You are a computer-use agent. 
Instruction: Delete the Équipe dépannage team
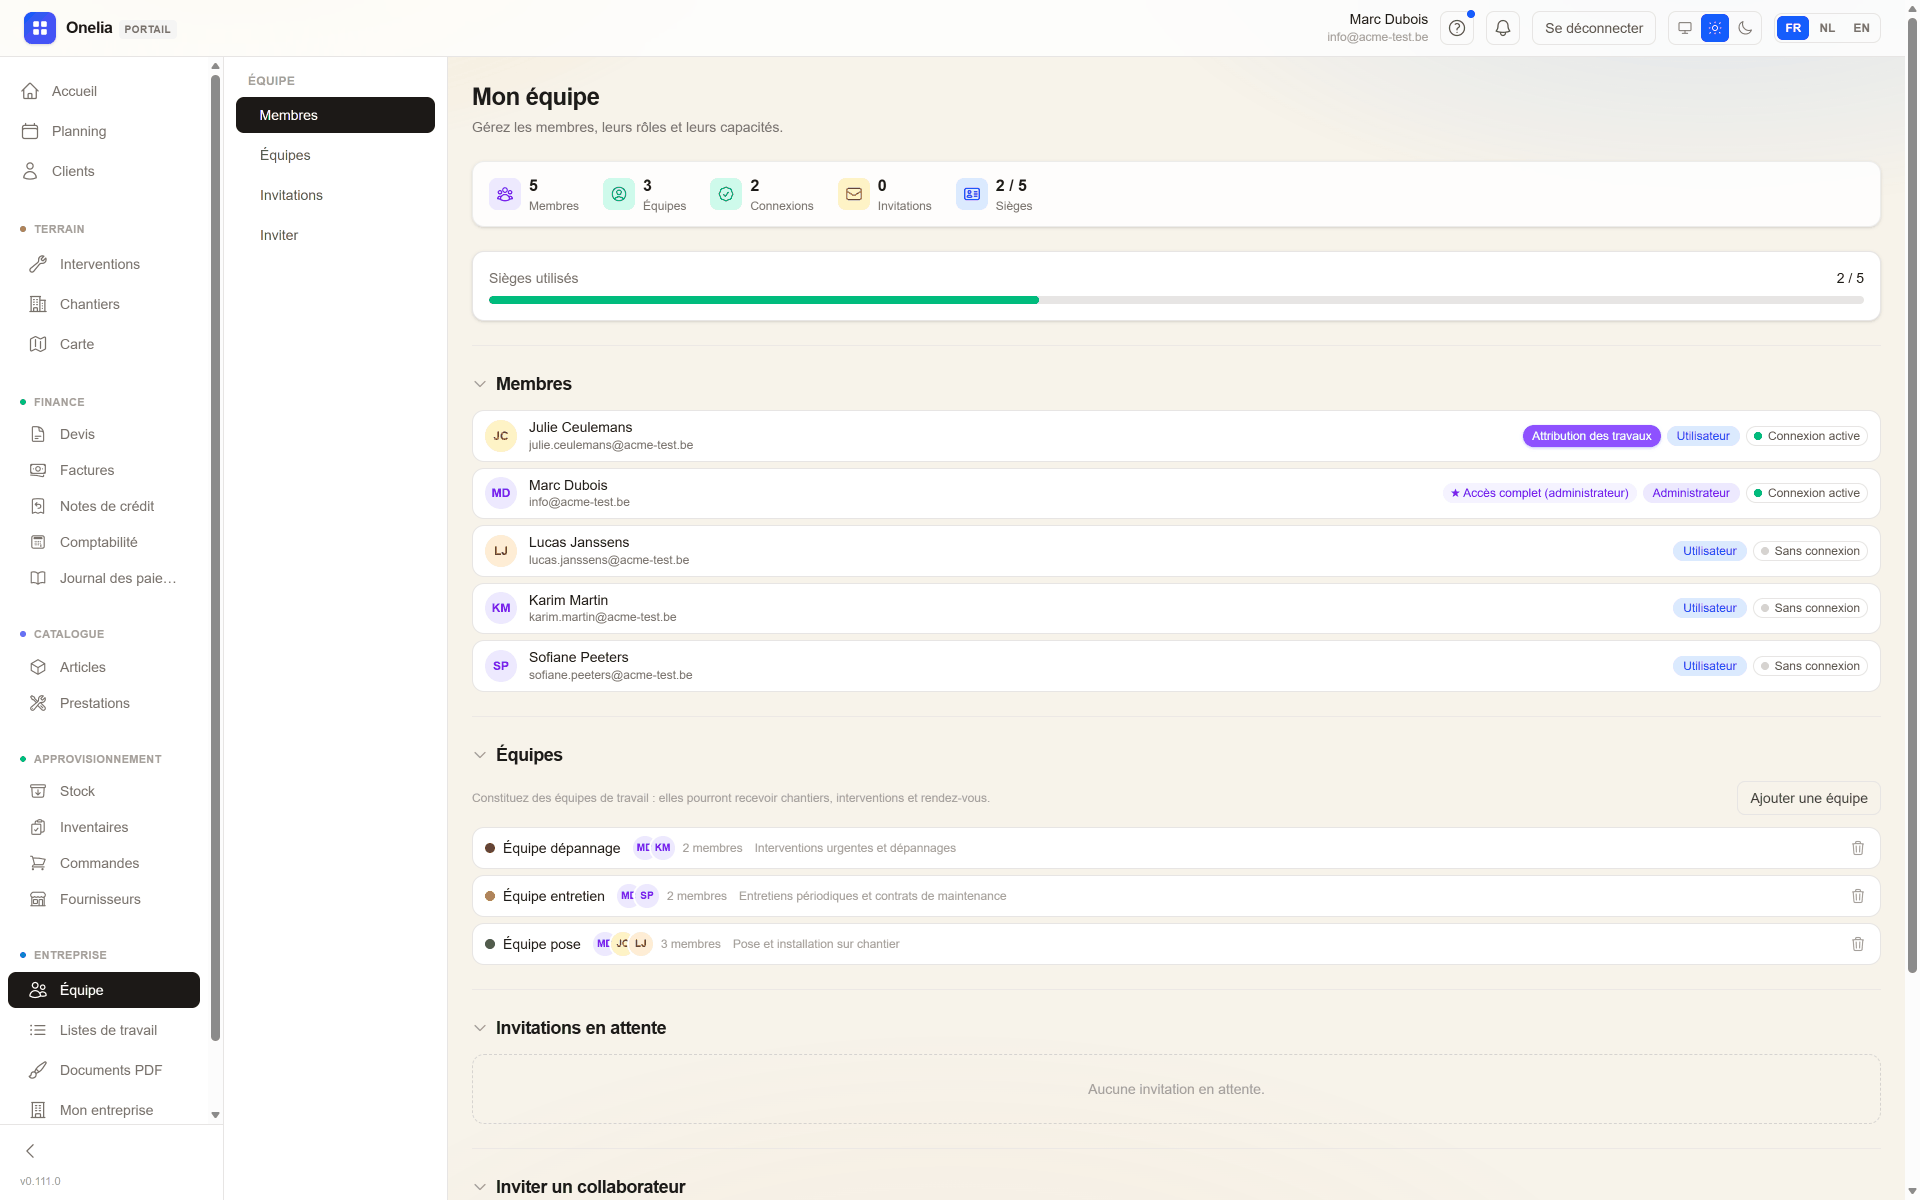coord(1858,848)
